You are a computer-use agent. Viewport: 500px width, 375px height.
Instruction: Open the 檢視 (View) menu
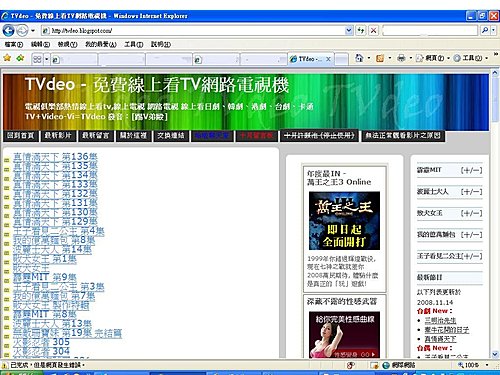tap(67, 44)
